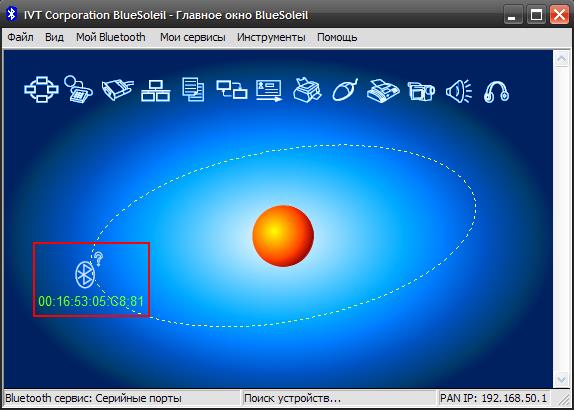Click the scrollbar down arrow
The width and height of the screenshot is (574, 410).
(561, 379)
